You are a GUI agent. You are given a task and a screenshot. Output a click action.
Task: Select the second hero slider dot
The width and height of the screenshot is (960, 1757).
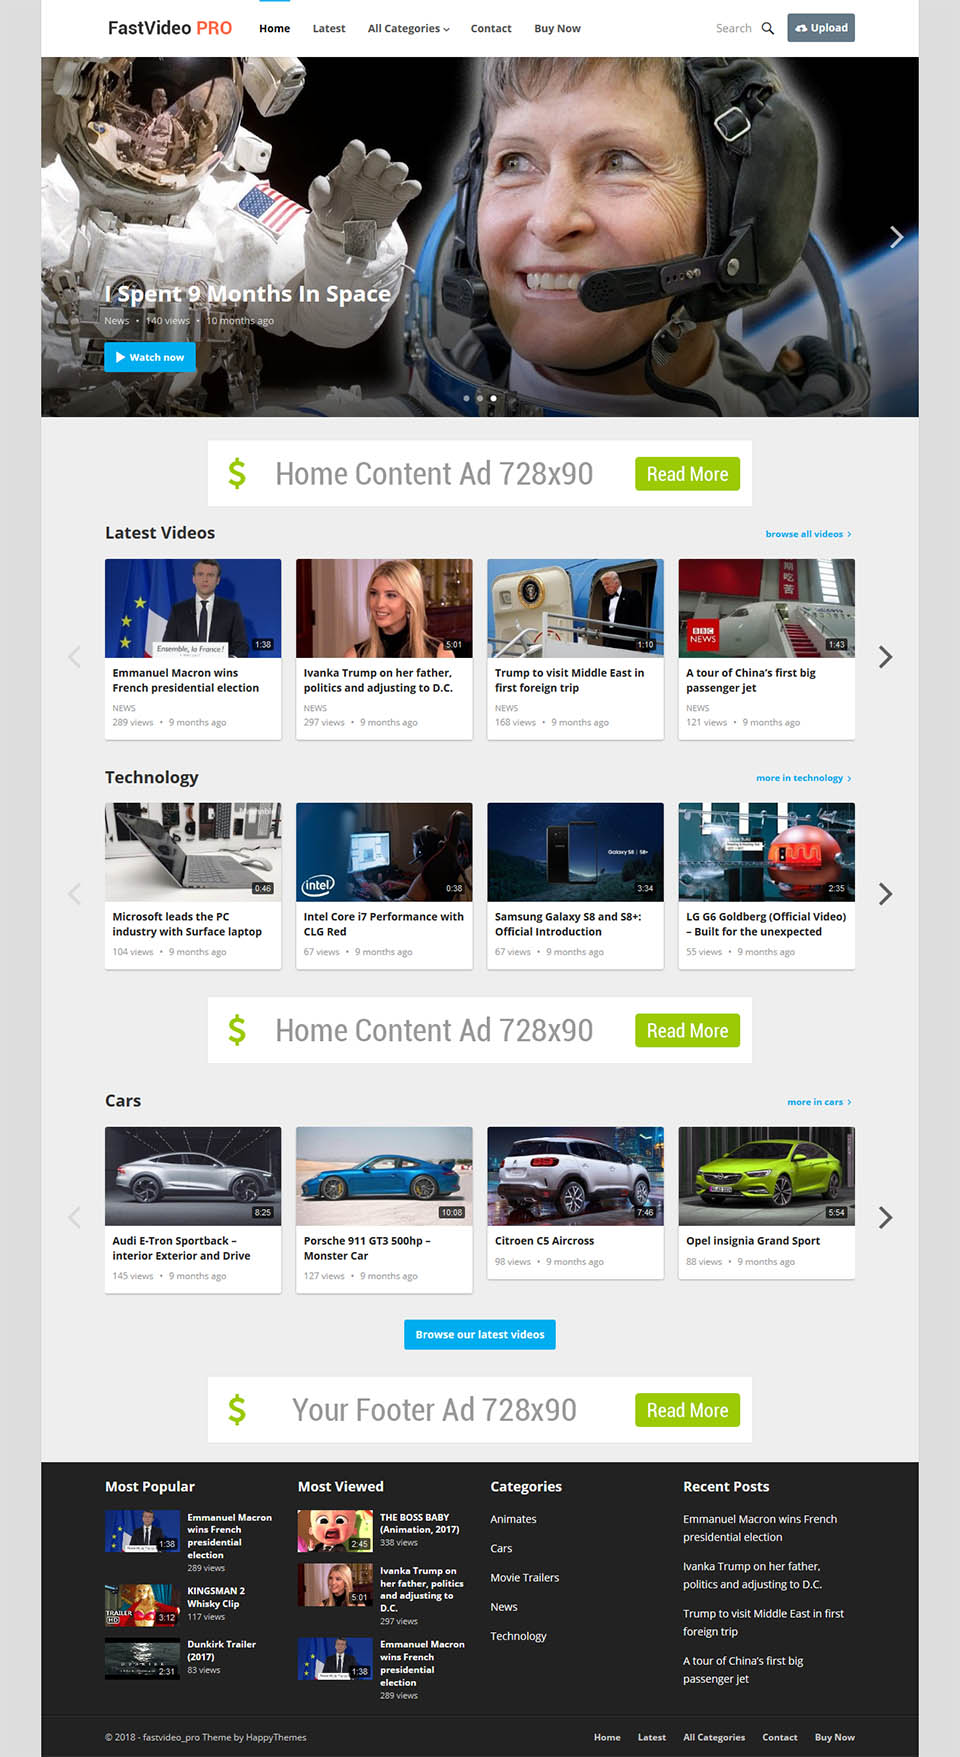[x=480, y=398]
